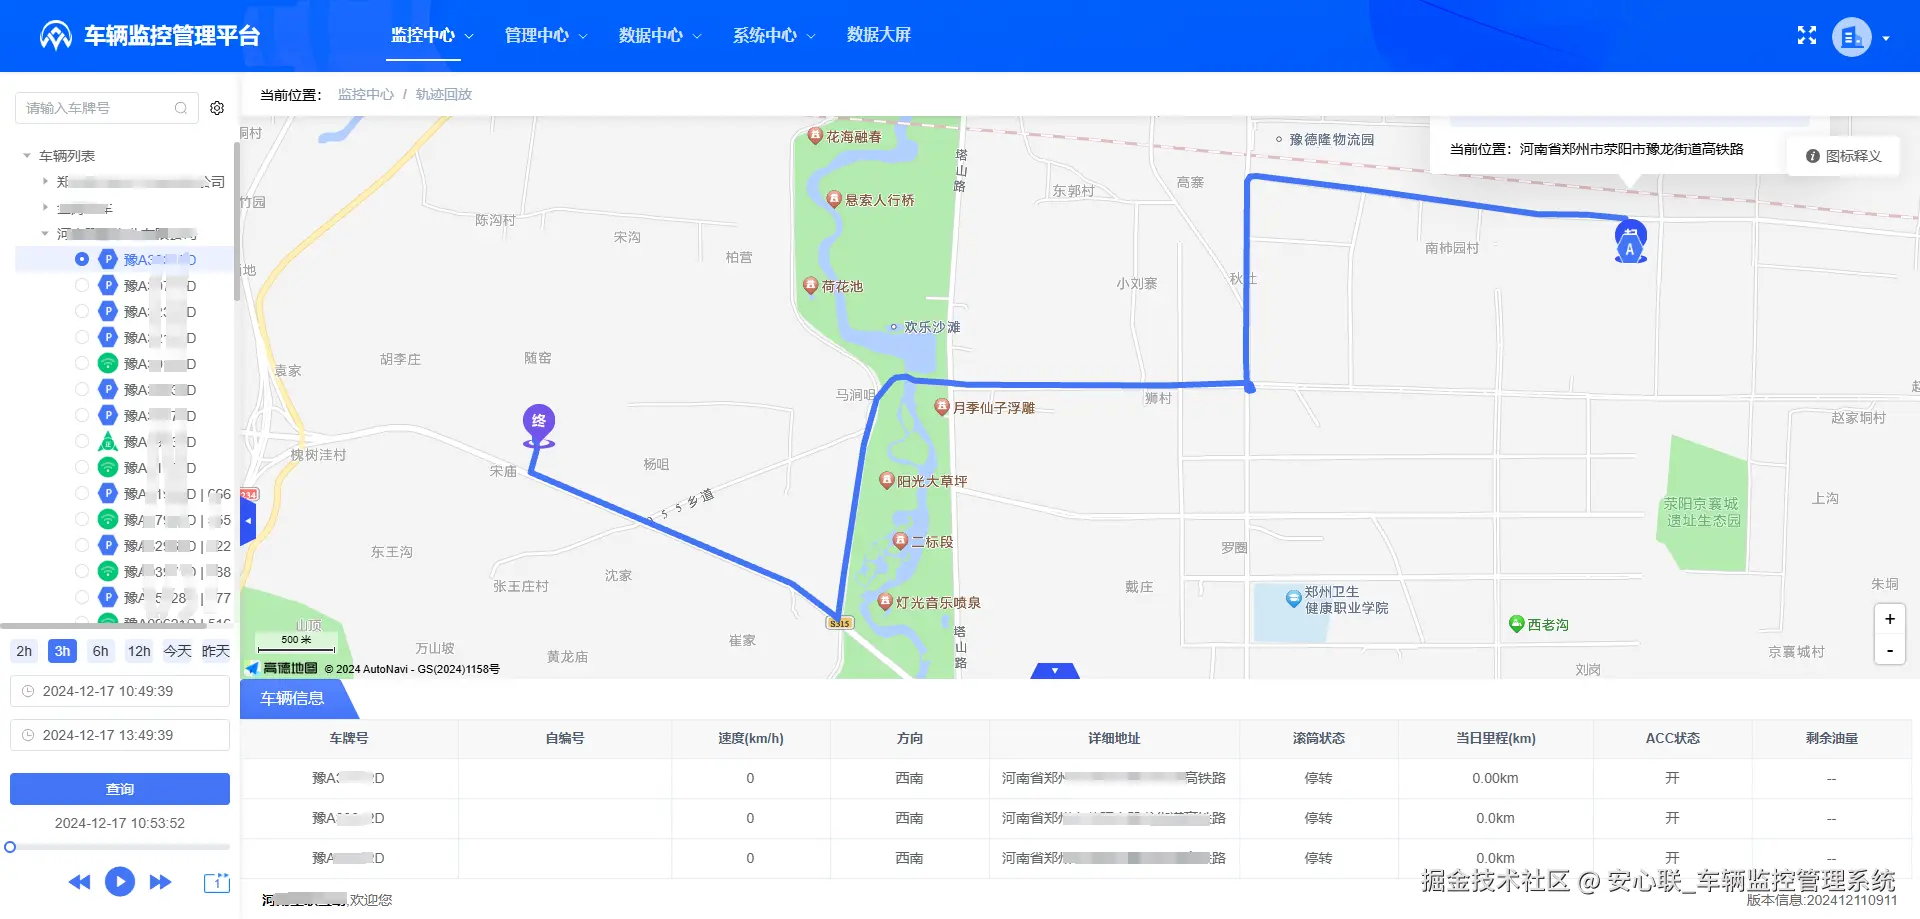
Task: Expand the second company tree node
Action: coord(45,207)
